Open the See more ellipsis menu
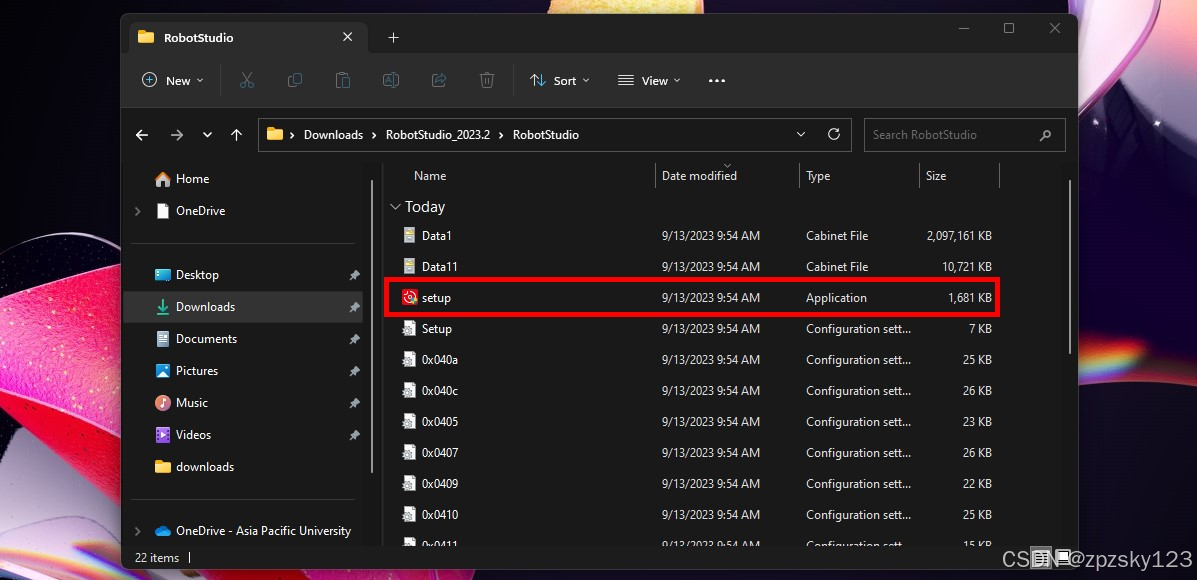 click(x=717, y=80)
